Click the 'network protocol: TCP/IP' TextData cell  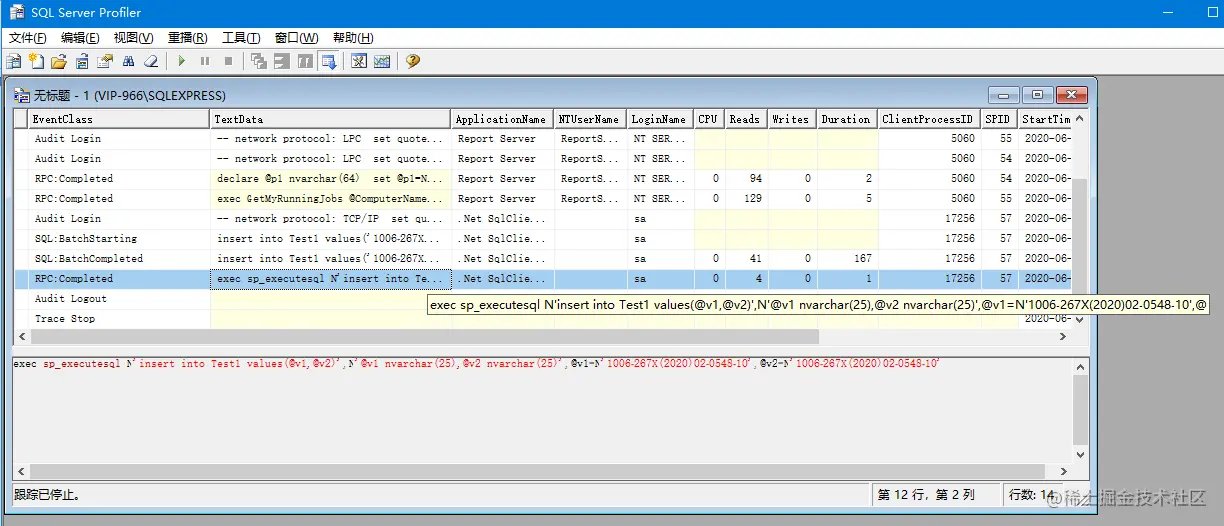tap(331, 219)
